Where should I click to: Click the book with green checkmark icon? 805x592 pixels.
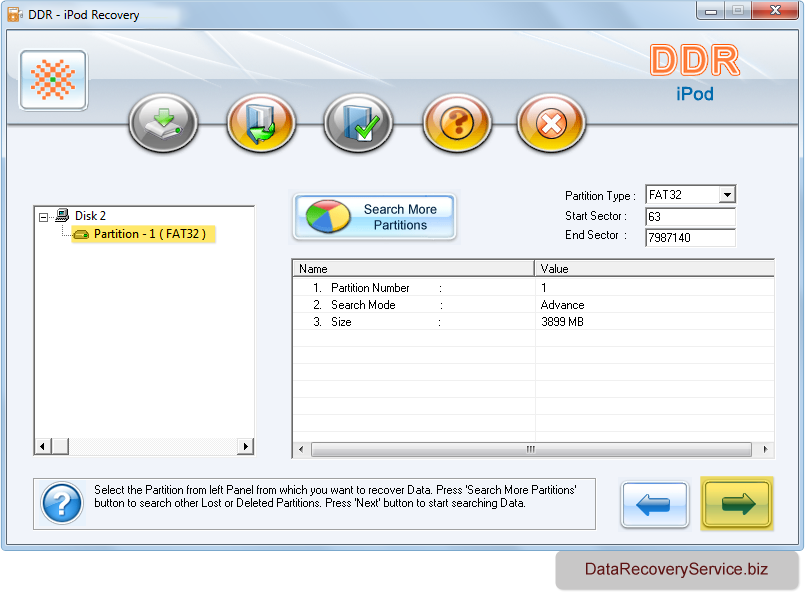(x=358, y=123)
